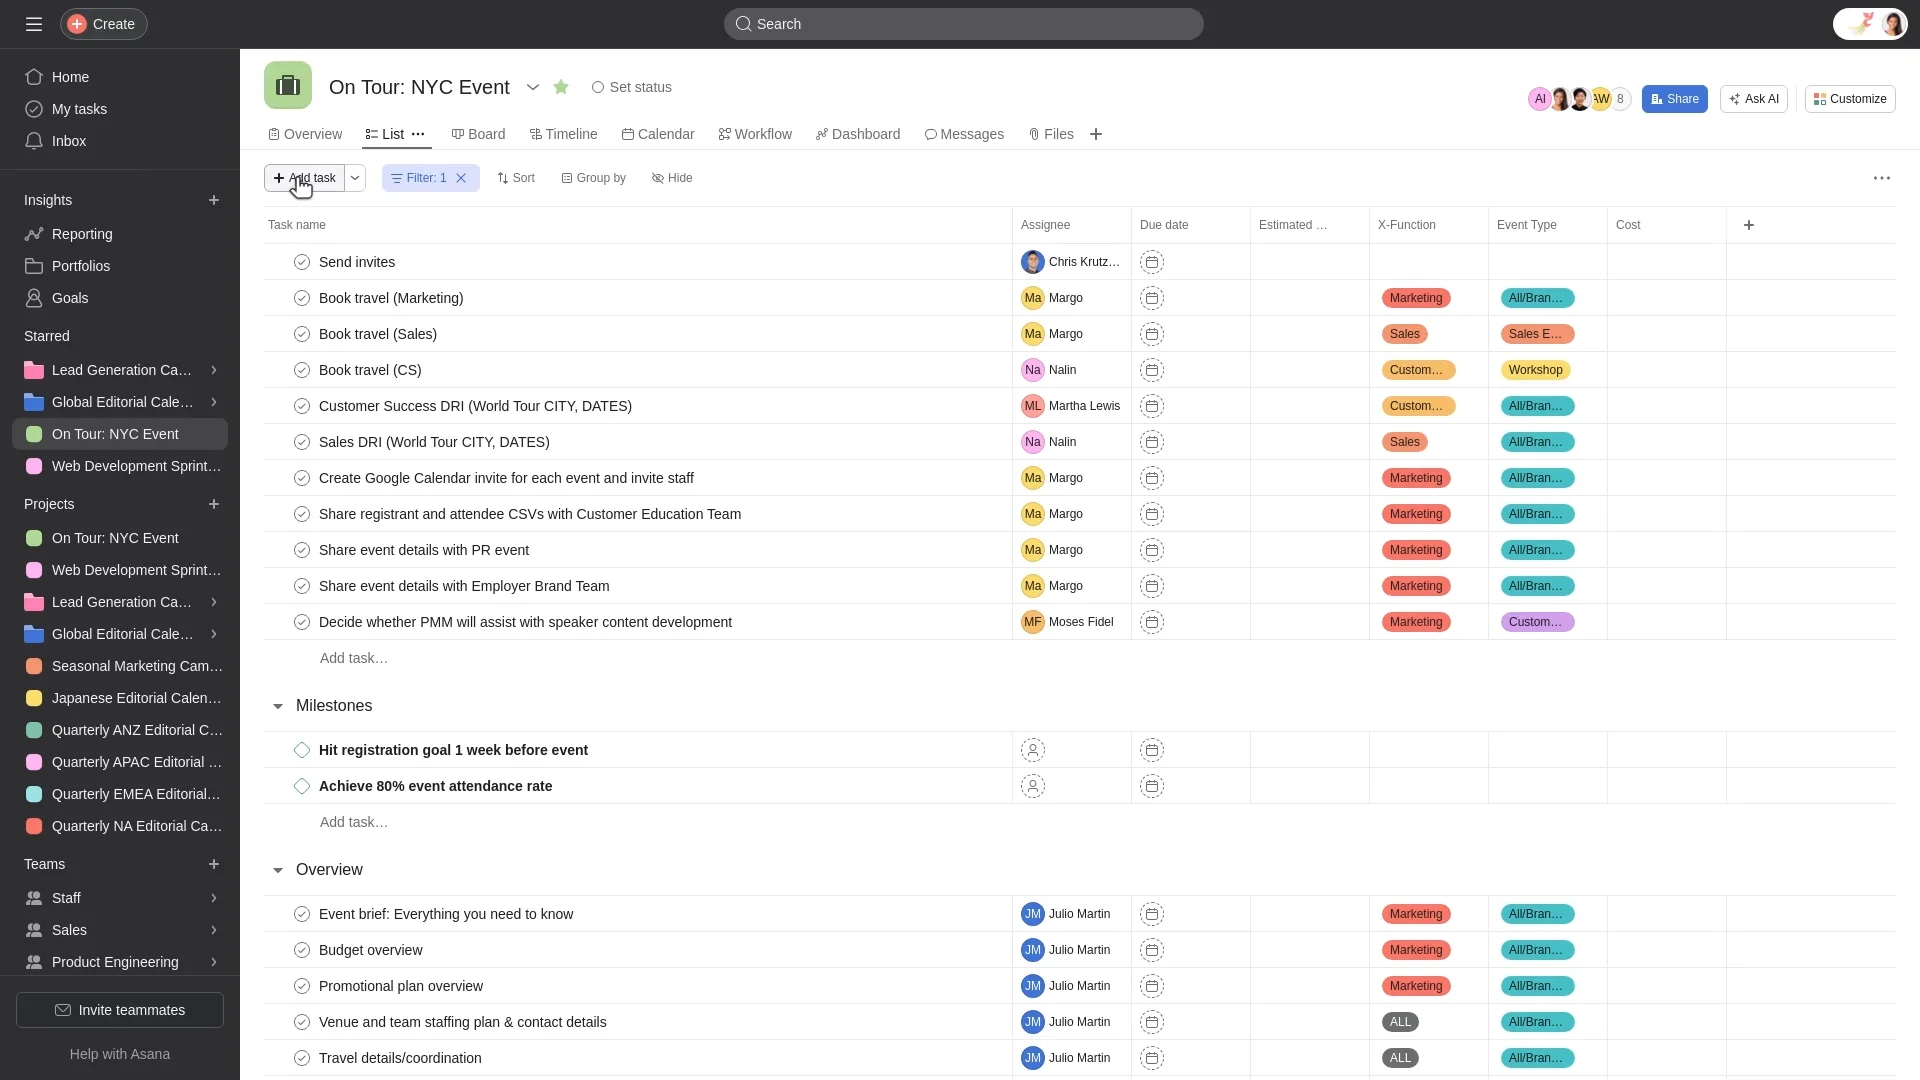
Task: Collapse the Overview section
Action: pos(277,869)
